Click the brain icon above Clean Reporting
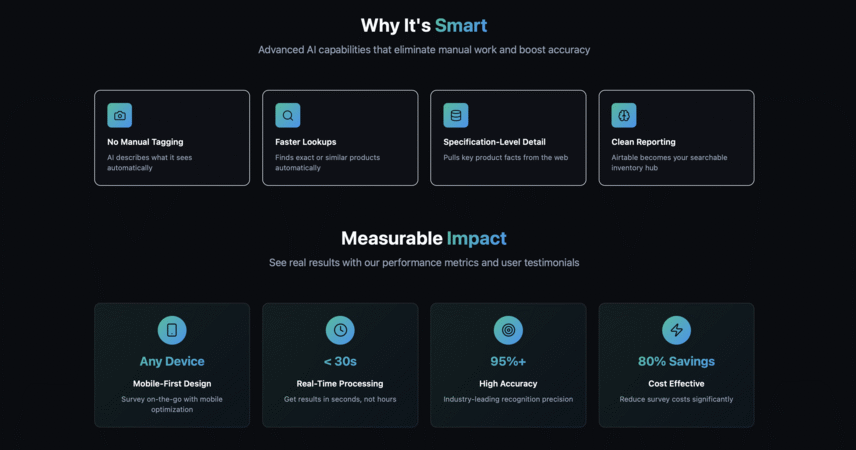 click(624, 115)
